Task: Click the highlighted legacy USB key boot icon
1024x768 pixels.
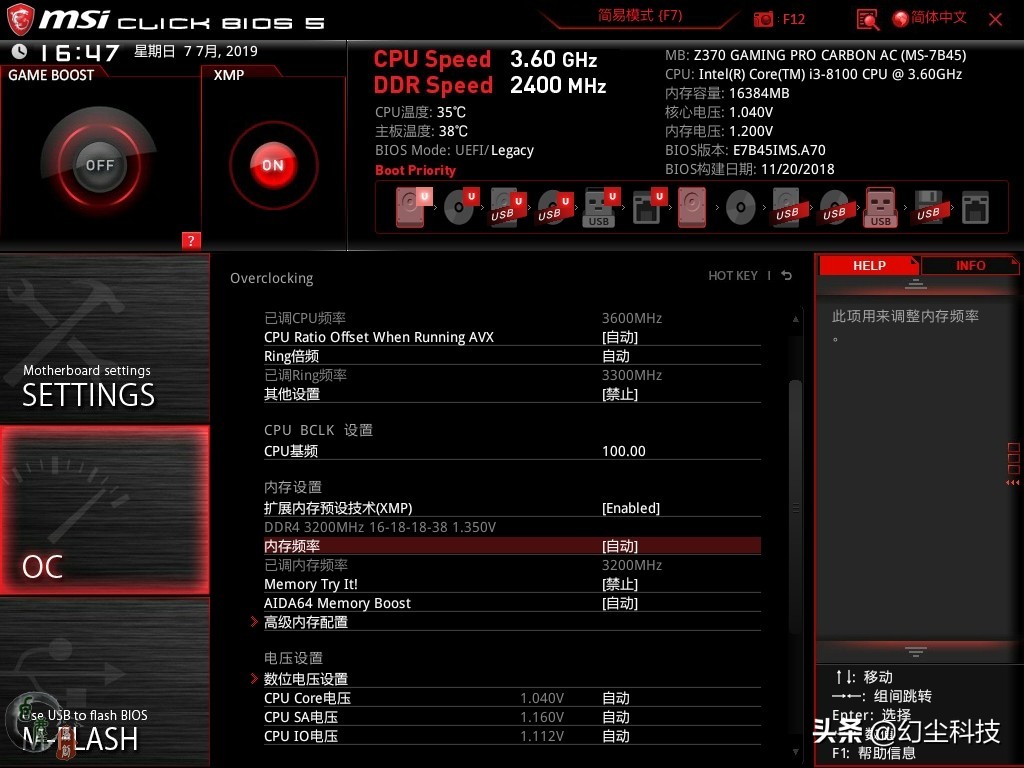Action: pos(880,207)
